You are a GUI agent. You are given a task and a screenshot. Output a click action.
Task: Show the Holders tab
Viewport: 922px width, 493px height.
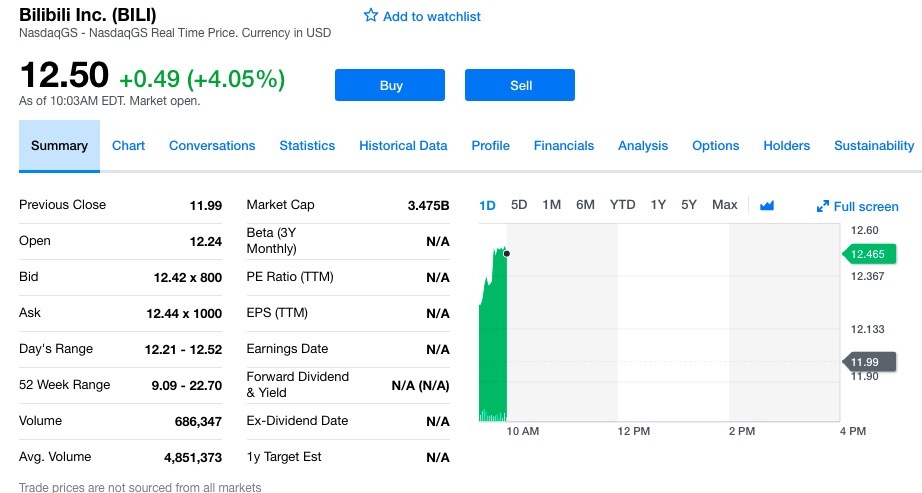[x=787, y=146]
